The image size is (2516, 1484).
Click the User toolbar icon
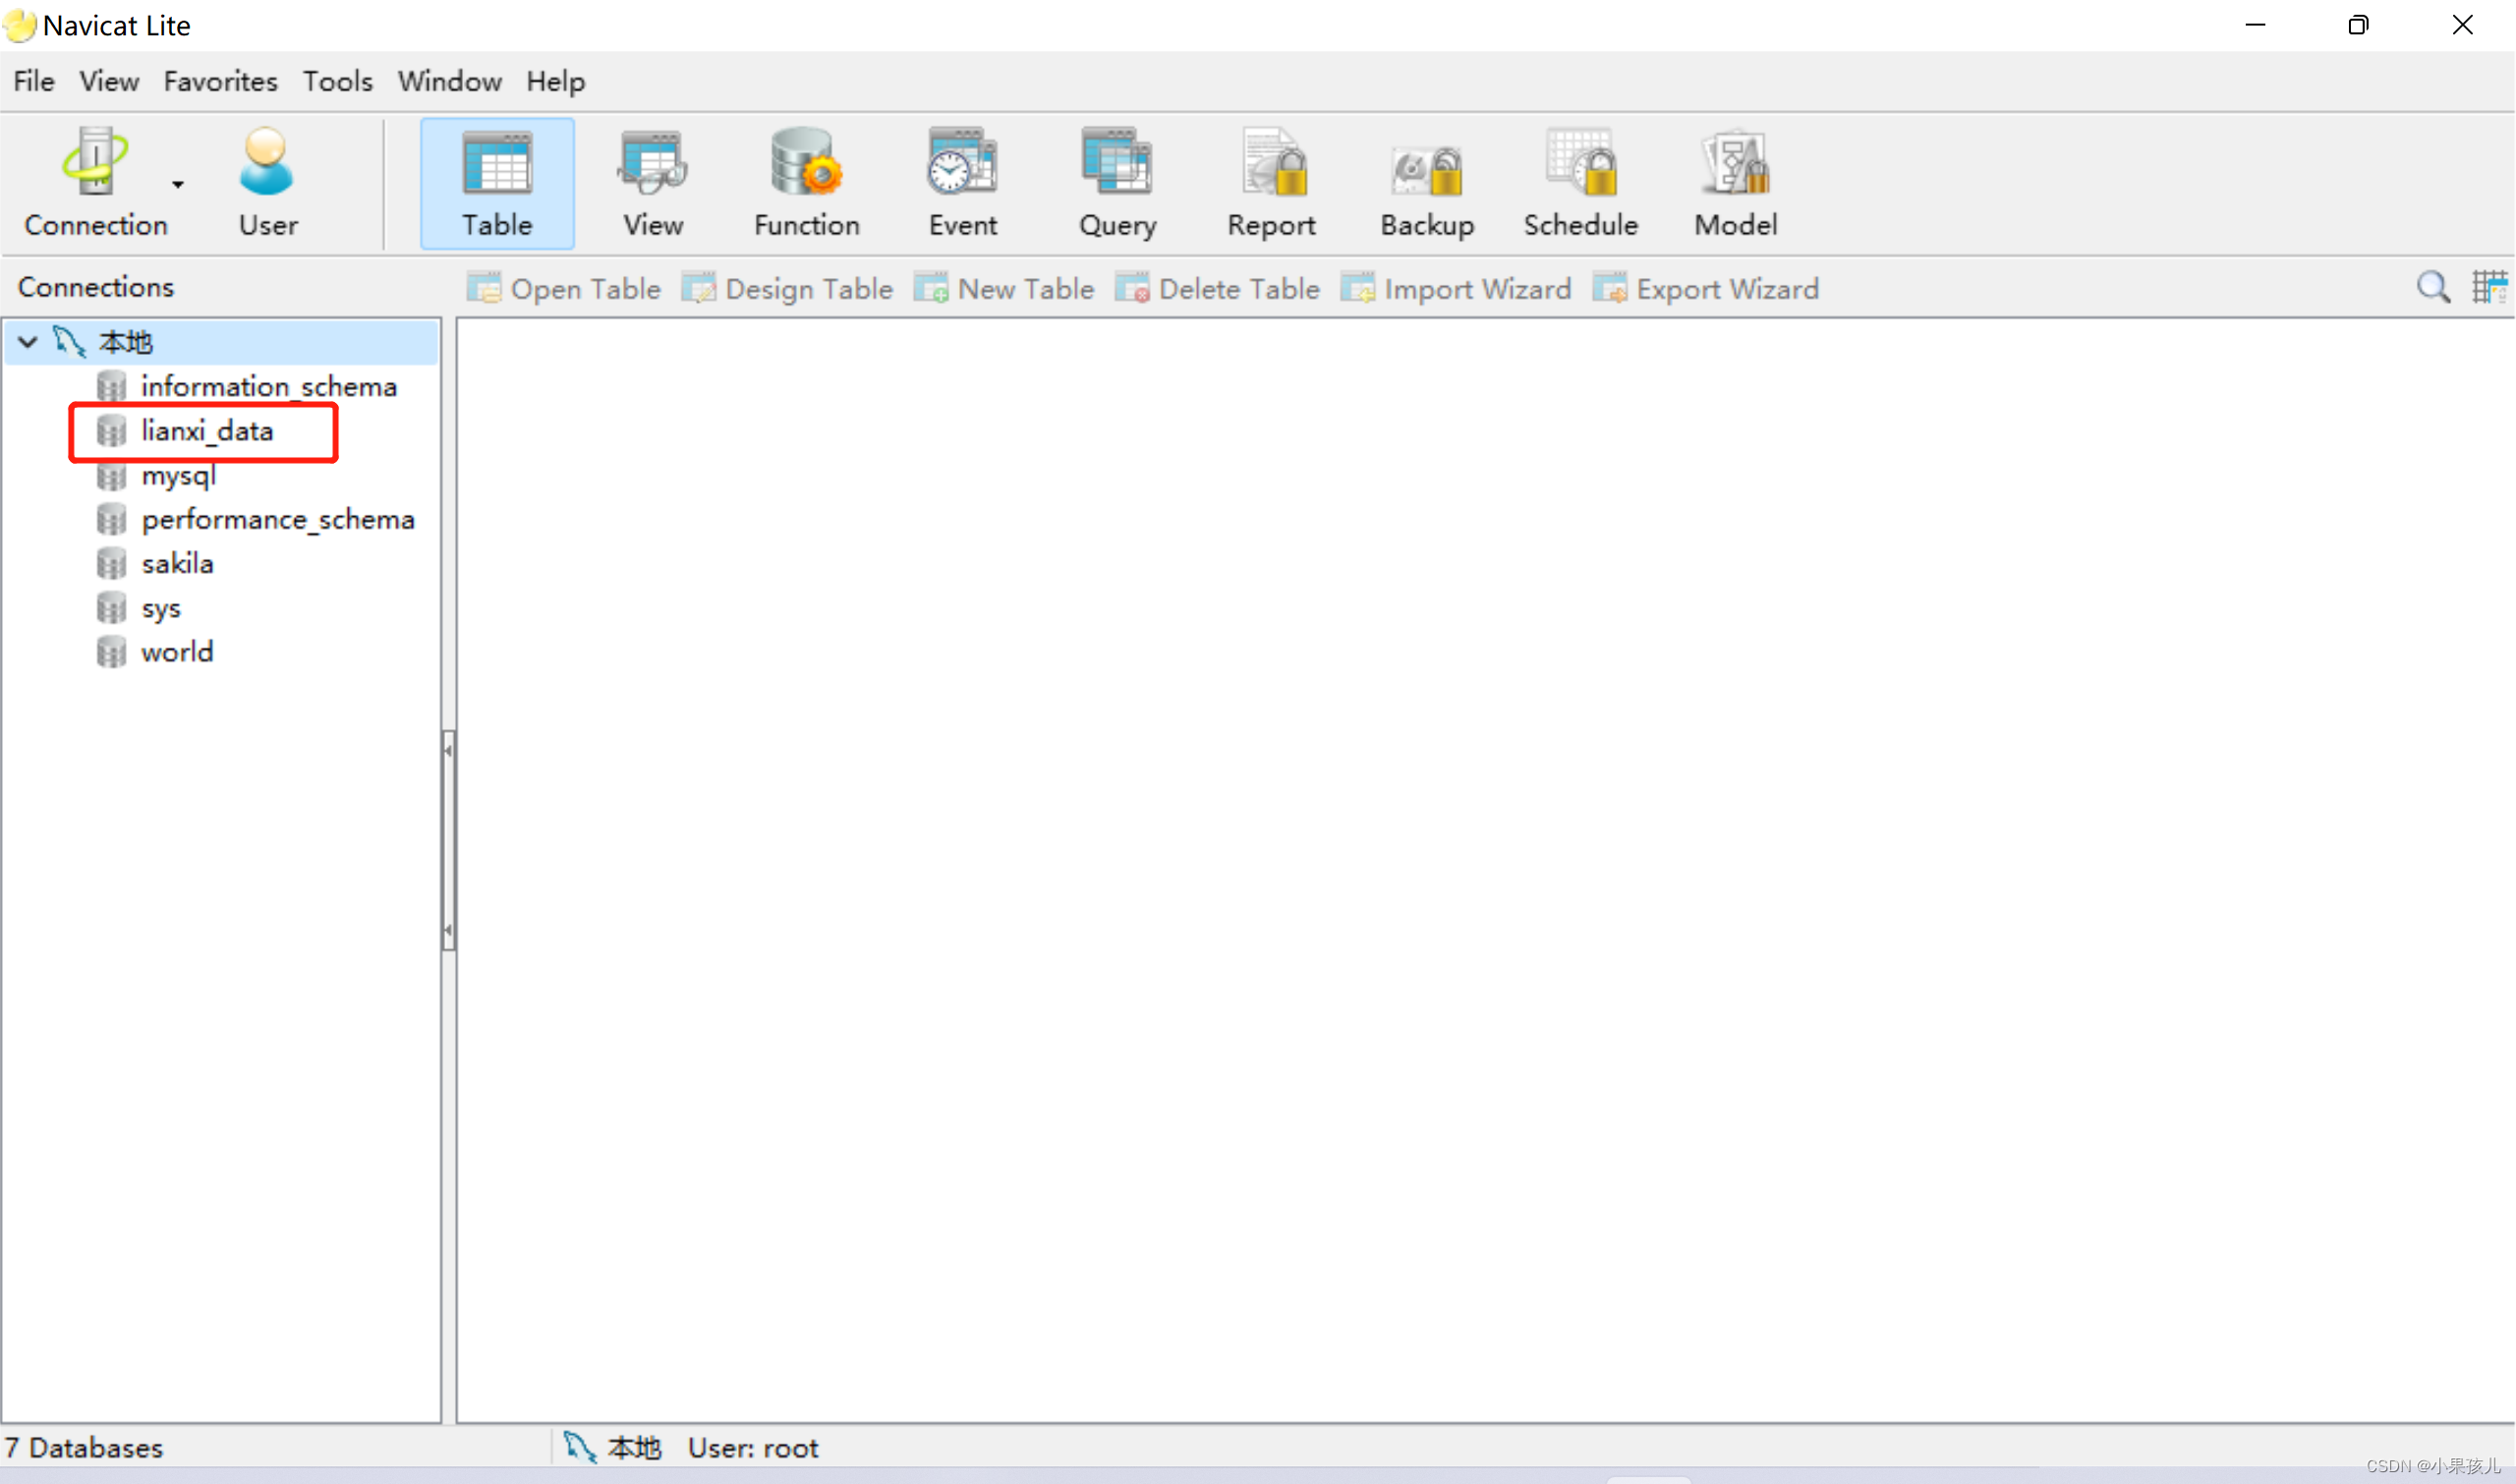point(267,183)
